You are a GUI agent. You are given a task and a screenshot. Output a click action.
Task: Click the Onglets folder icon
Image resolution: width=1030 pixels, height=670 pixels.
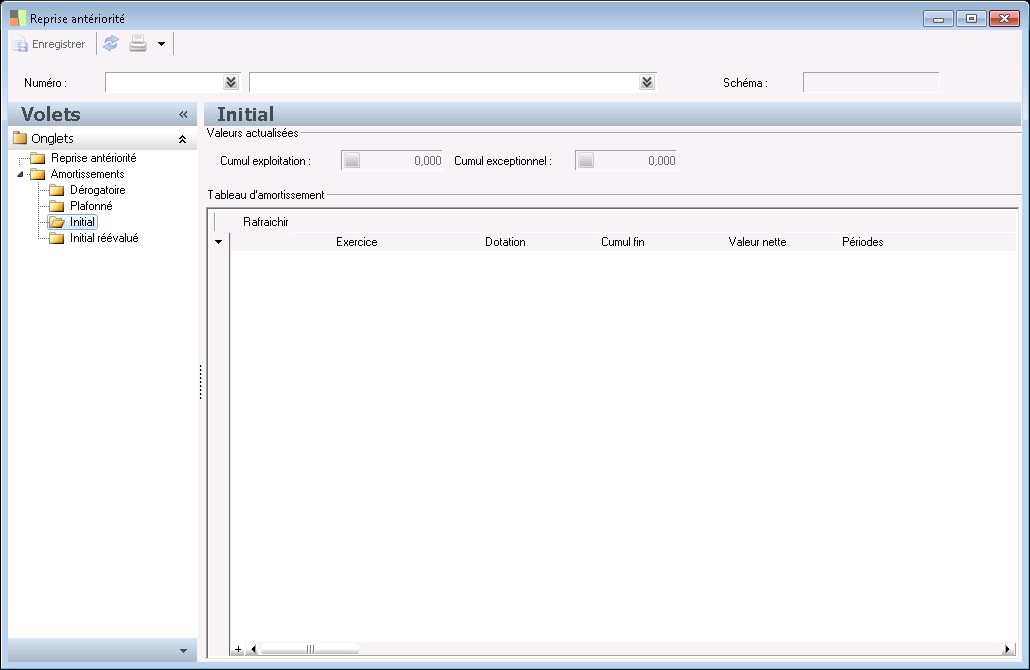20,139
